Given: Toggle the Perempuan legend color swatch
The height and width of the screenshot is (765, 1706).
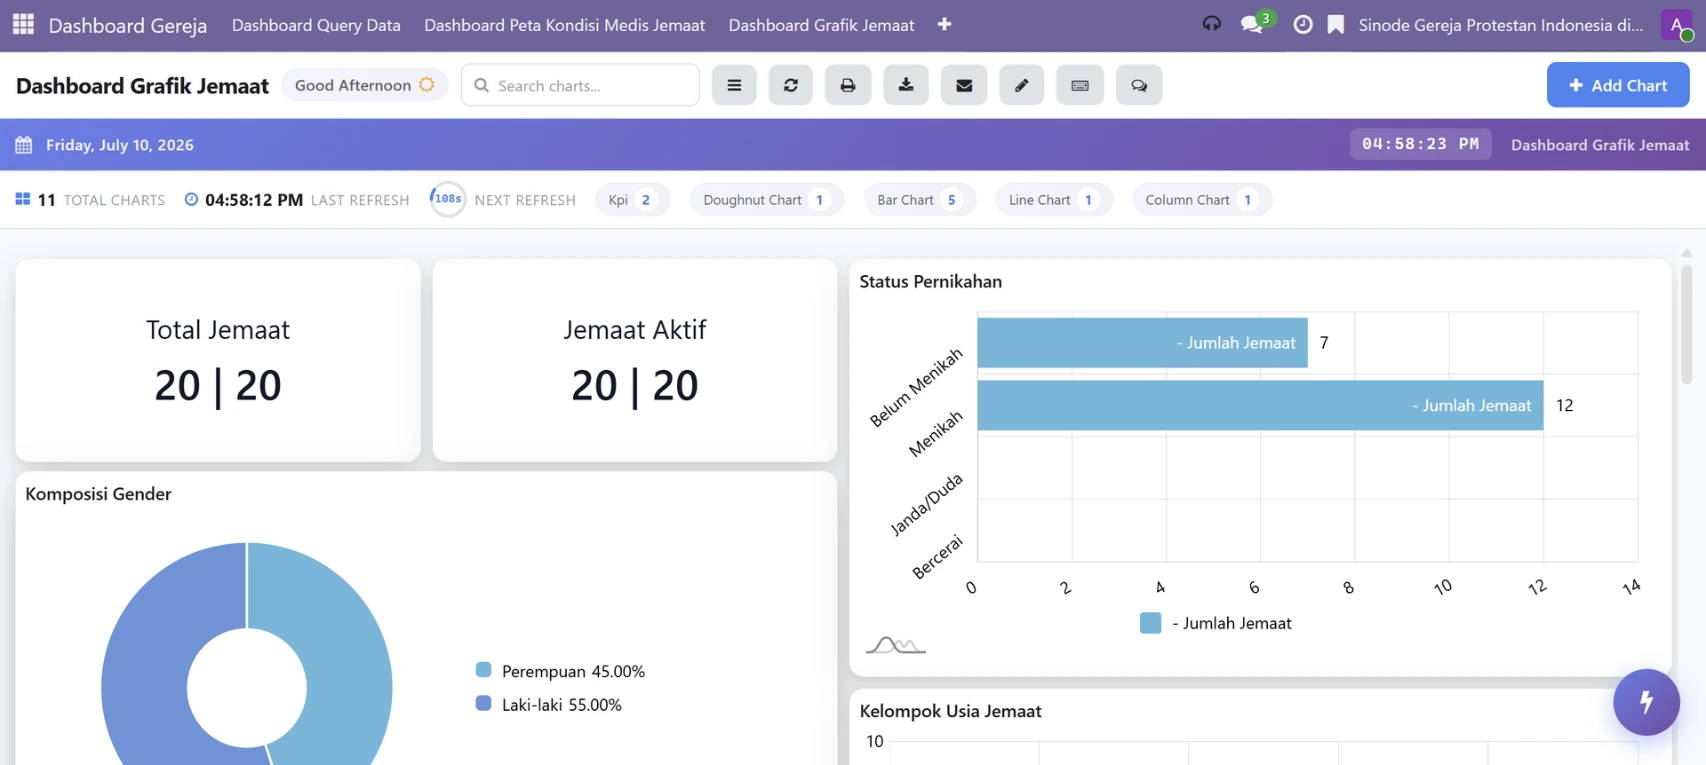Looking at the screenshot, I should [483, 670].
